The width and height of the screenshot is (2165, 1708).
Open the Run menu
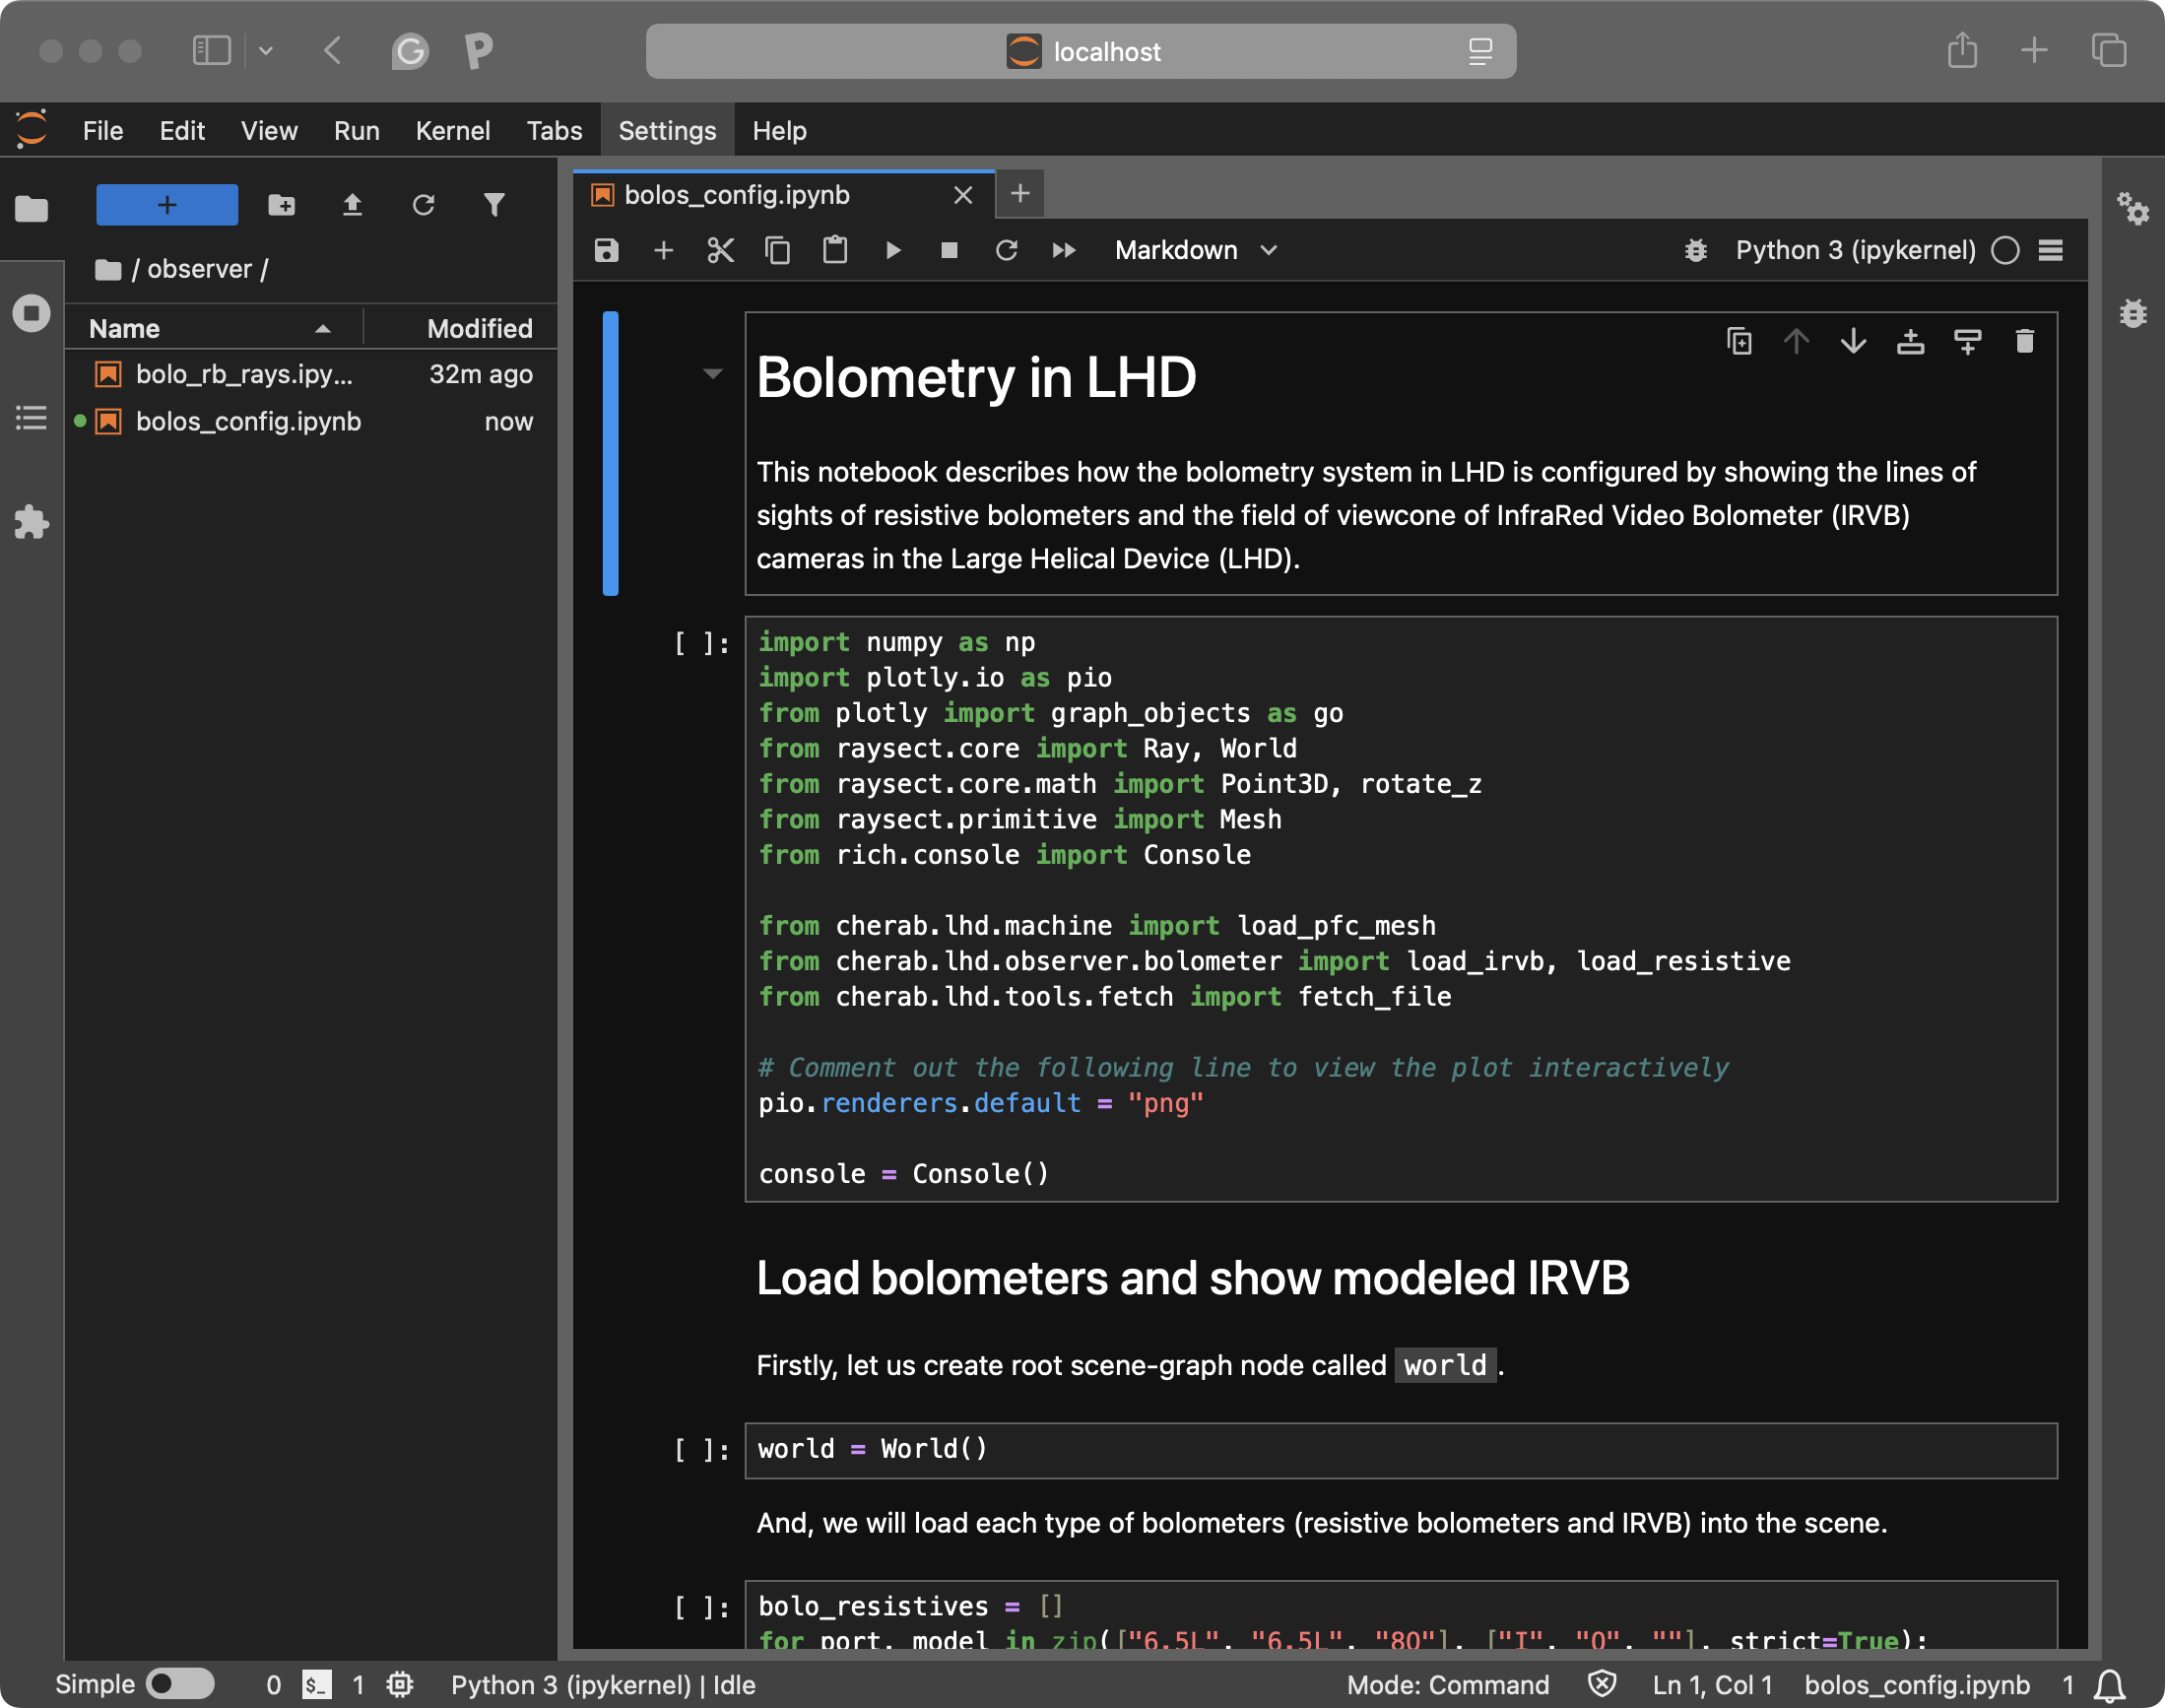(x=356, y=131)
